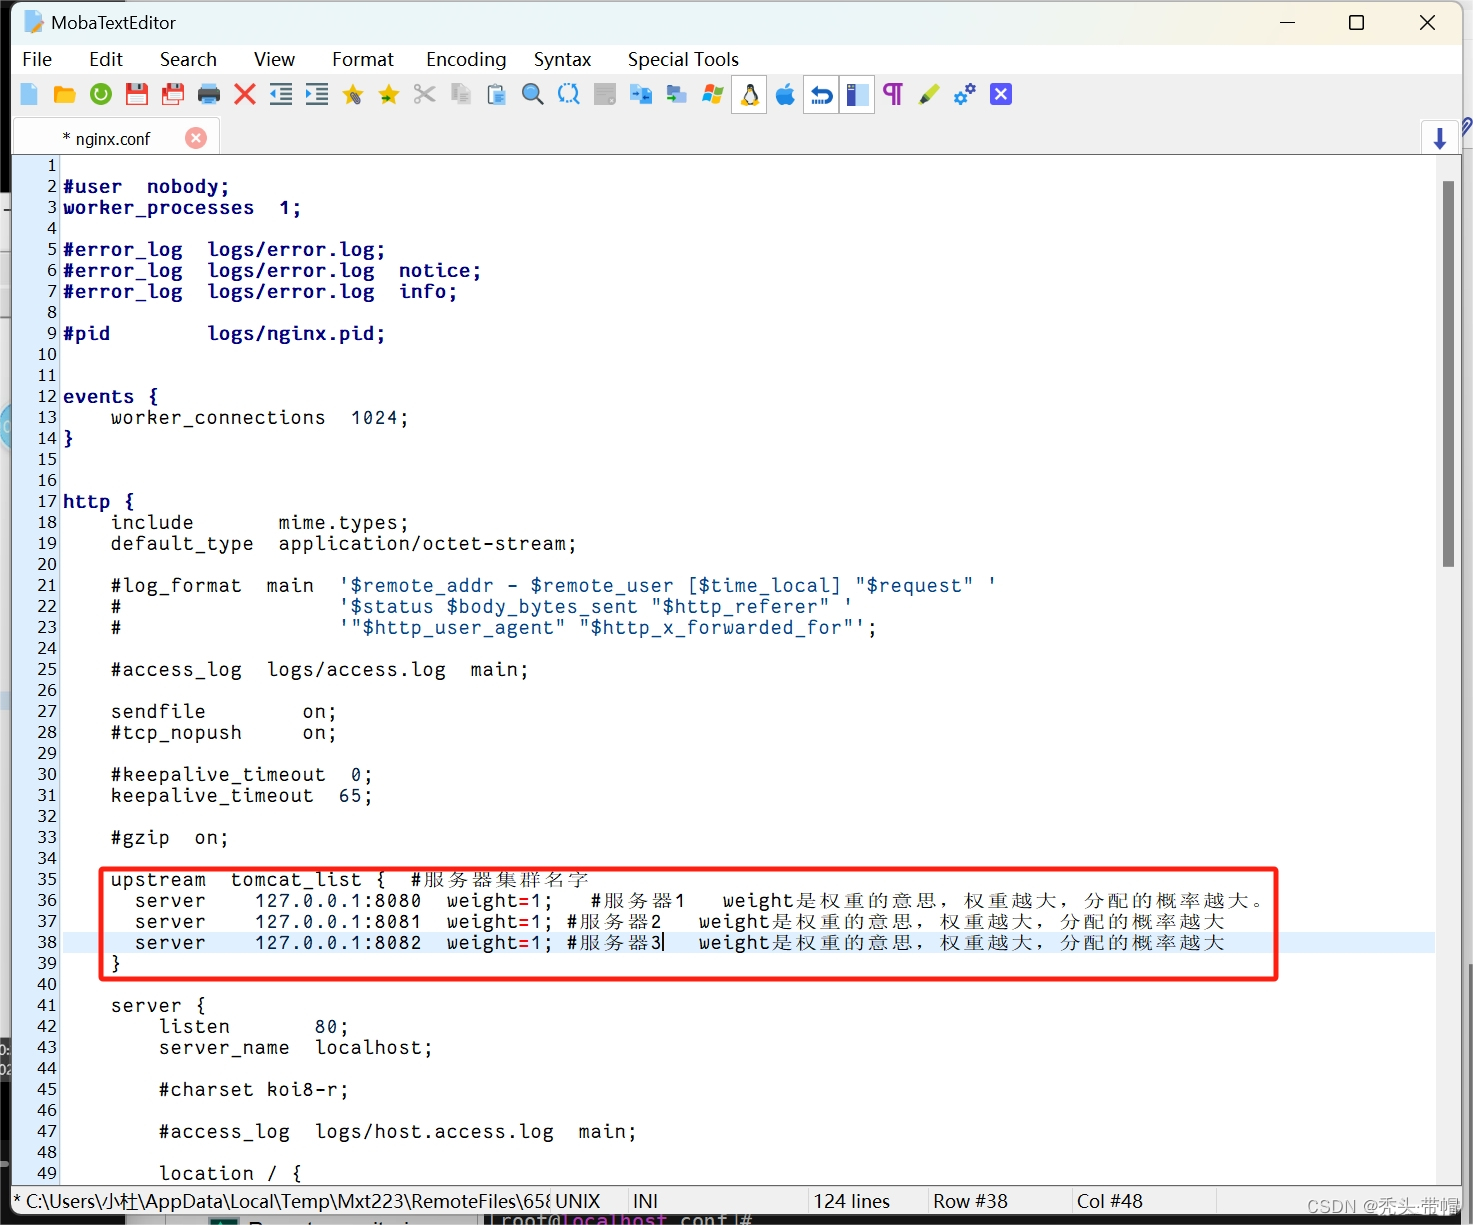Open a file using the folder icon
Image resolution: width=1473 pixels, height=1225 pixels.
tap(65, 95)
